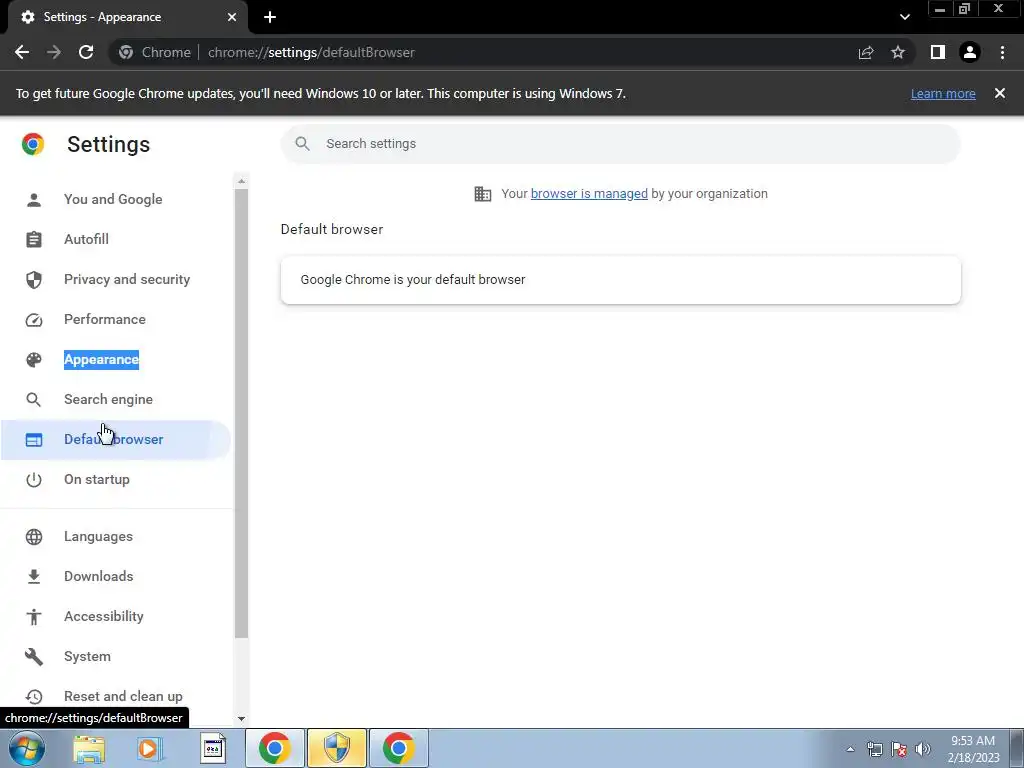The height and width of the screenshot is (768, 1024).
Task: Open Windows Explorer from the taskbar
Action: (89, 748)
